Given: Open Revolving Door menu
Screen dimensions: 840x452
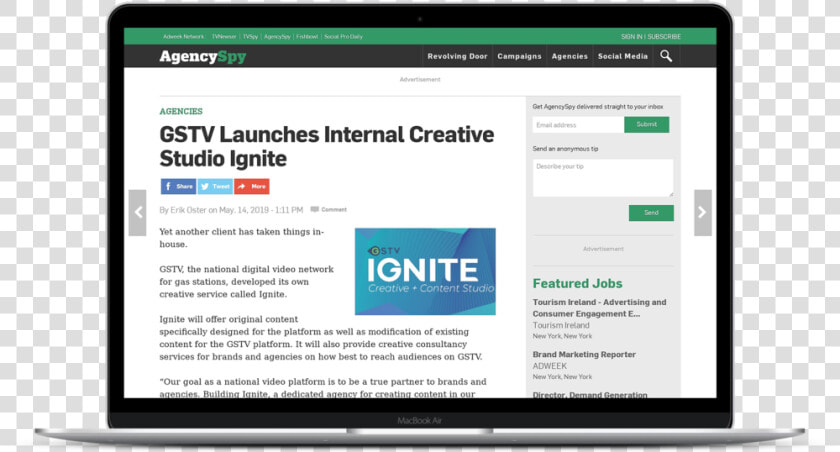Looking at the screenshot, I should (x=458, y=56).
